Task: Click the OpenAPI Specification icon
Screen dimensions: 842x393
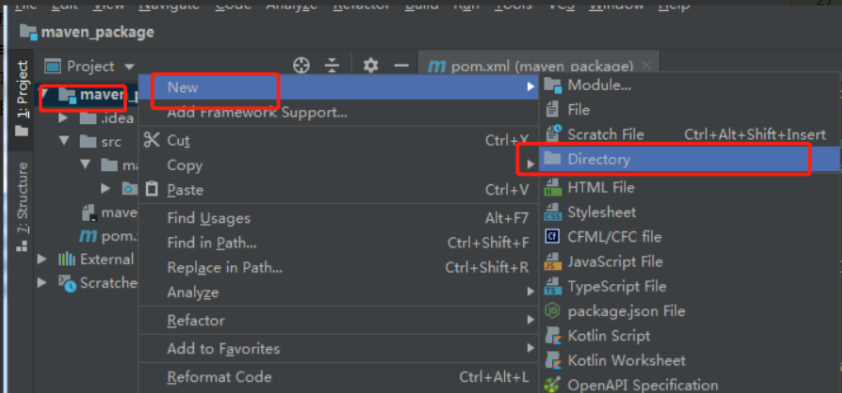Action: [553, 385]
